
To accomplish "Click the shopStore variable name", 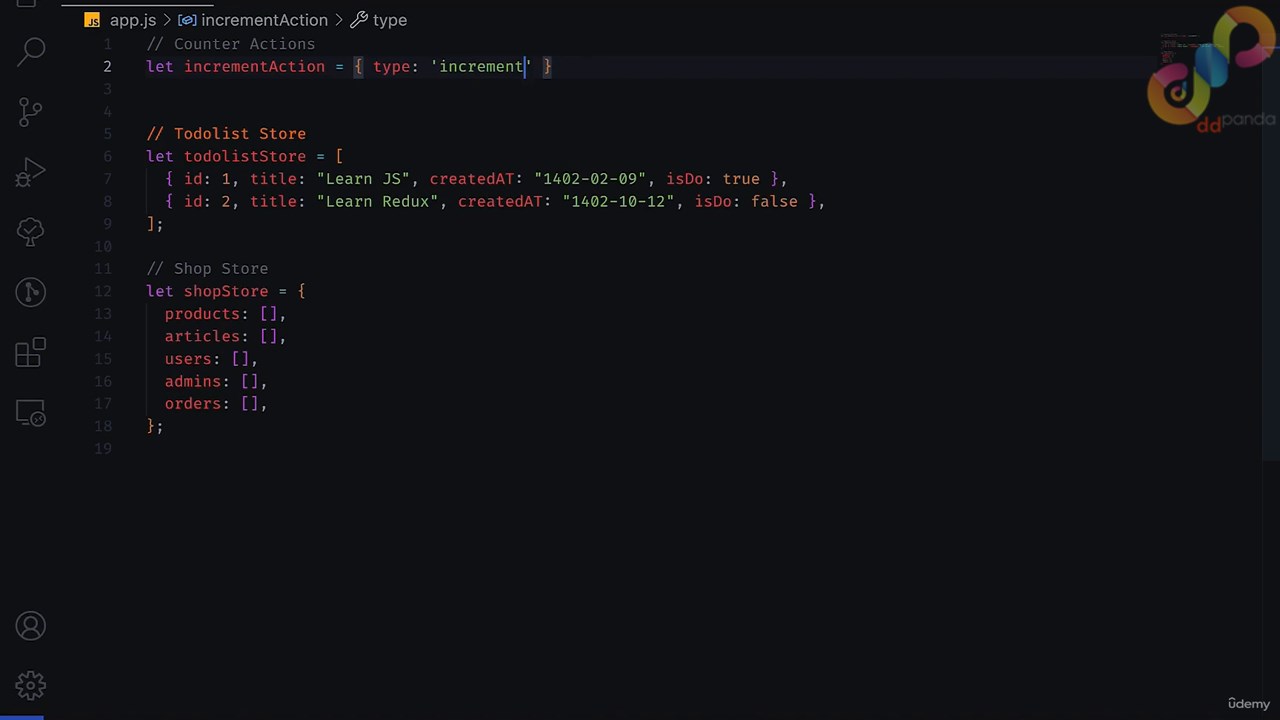I will [x=226, y=291].
